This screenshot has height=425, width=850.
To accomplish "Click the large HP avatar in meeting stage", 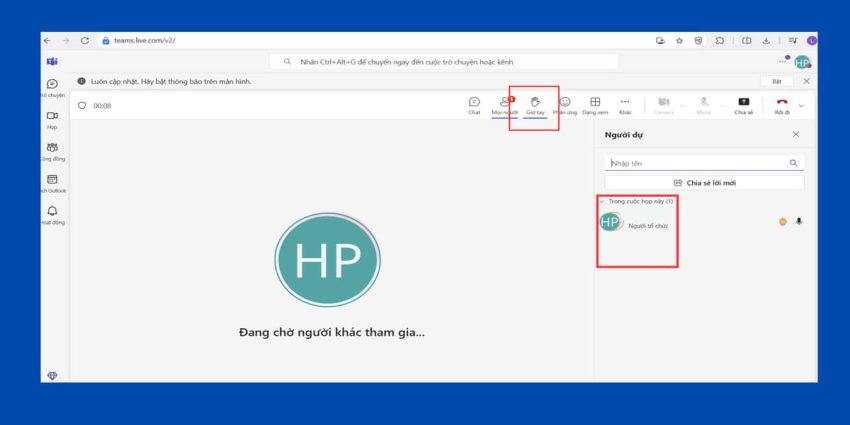I will coord(327,260).
